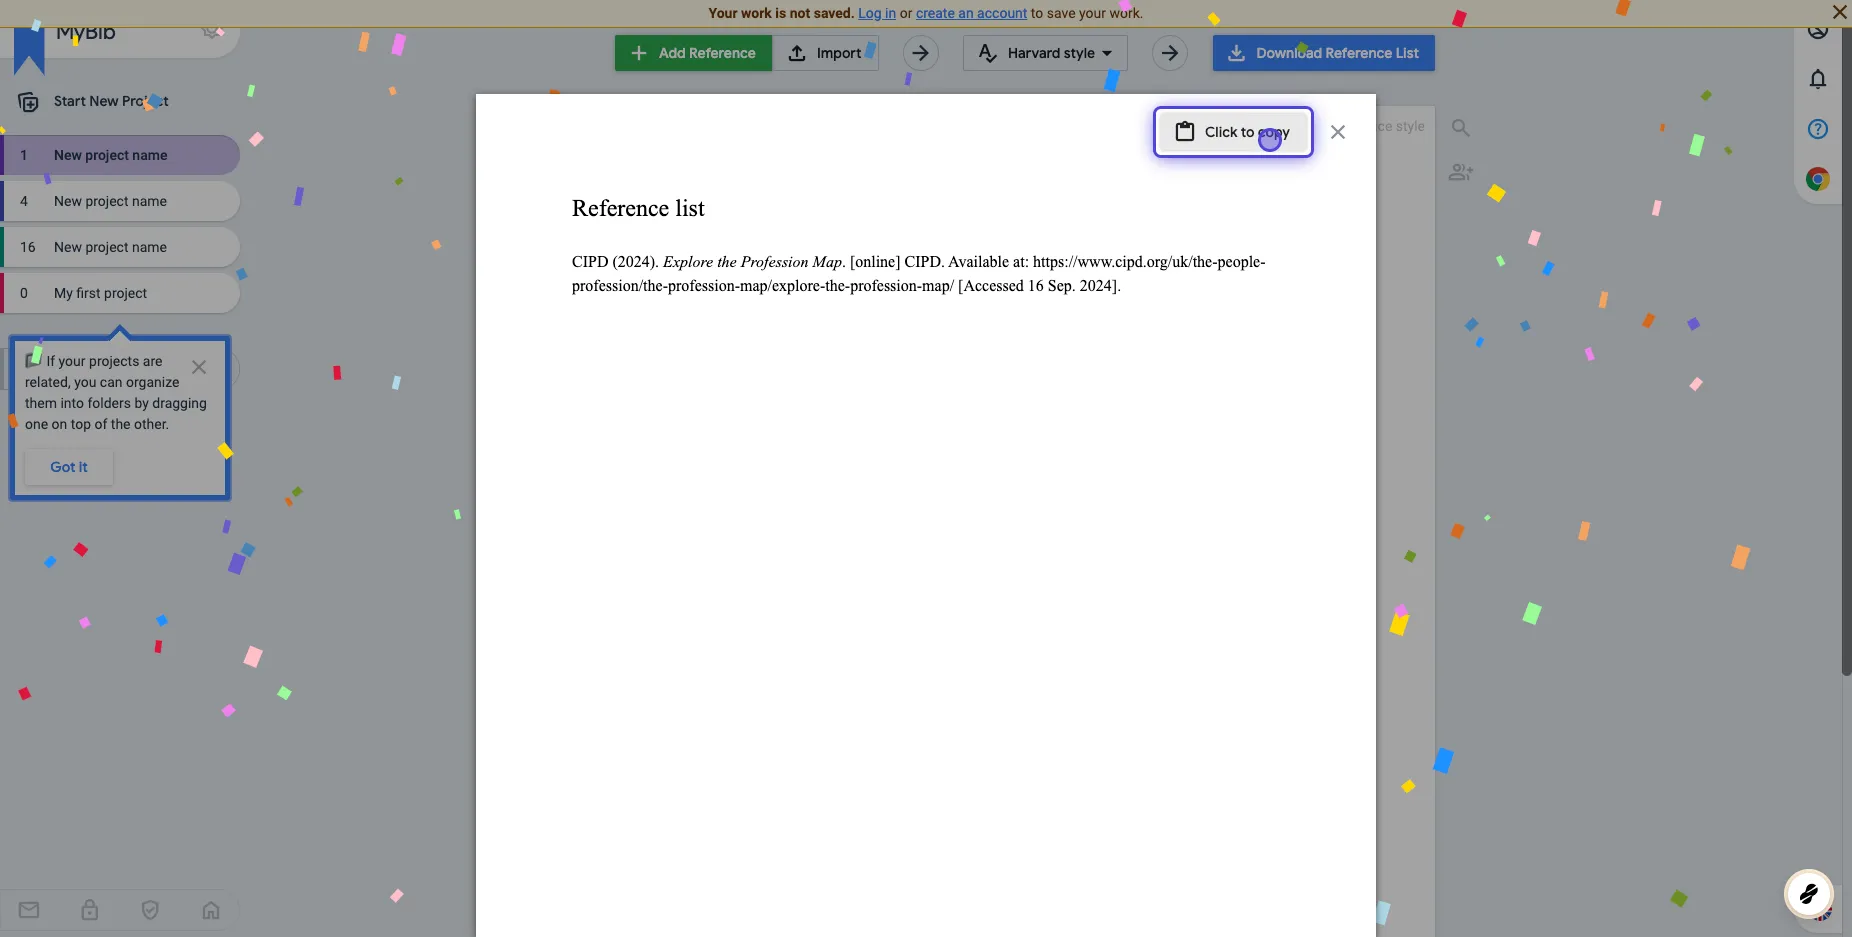Follow the create an account link
This screenshot has width=1852, height=937.
point(971,13)
